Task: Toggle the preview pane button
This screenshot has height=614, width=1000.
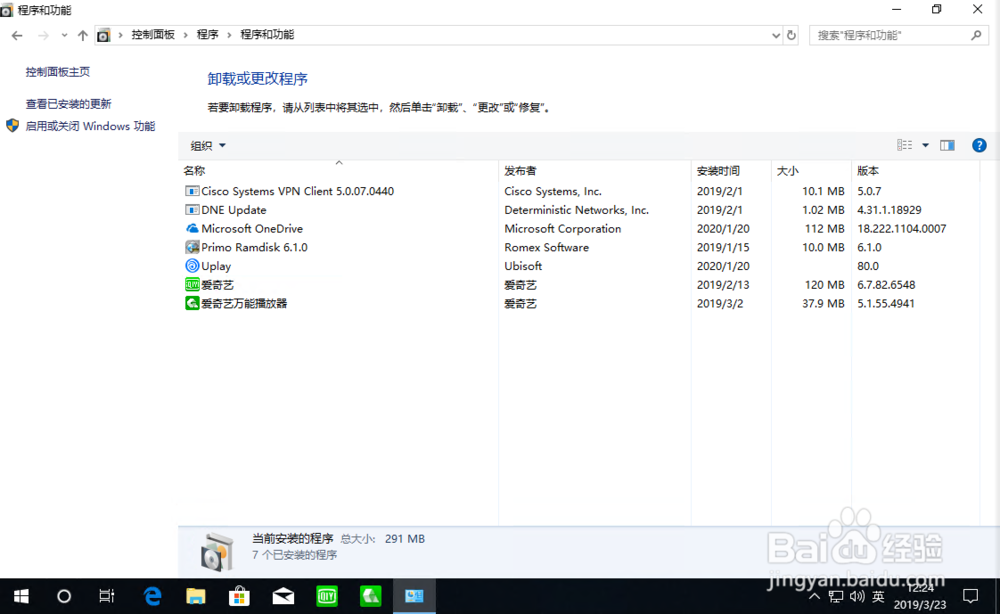Action: point(947,145)
